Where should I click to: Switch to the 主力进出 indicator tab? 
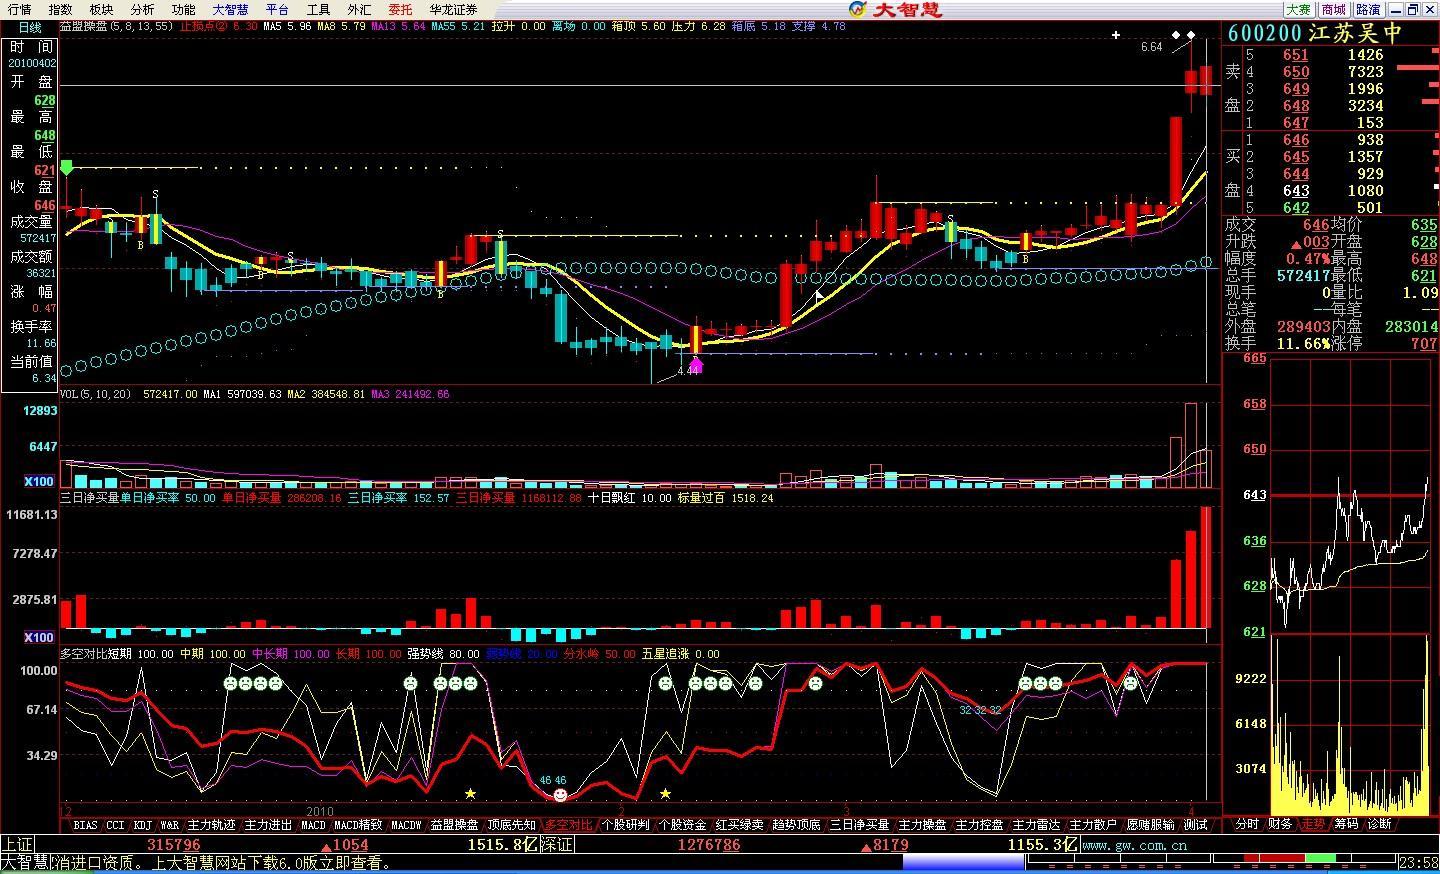[x=269, y=825]
